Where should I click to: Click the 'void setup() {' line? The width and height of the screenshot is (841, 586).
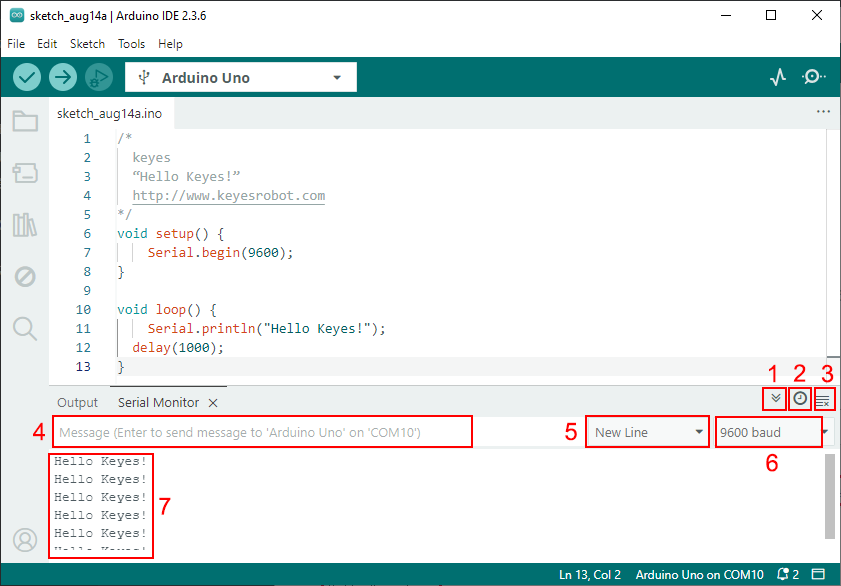coord(171,234)
